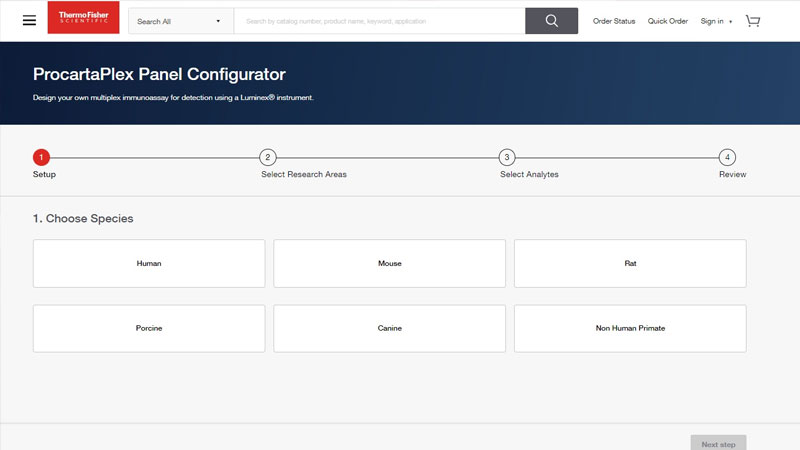
Task: Select the Mouse species card
Action: (x=389, y=263)
